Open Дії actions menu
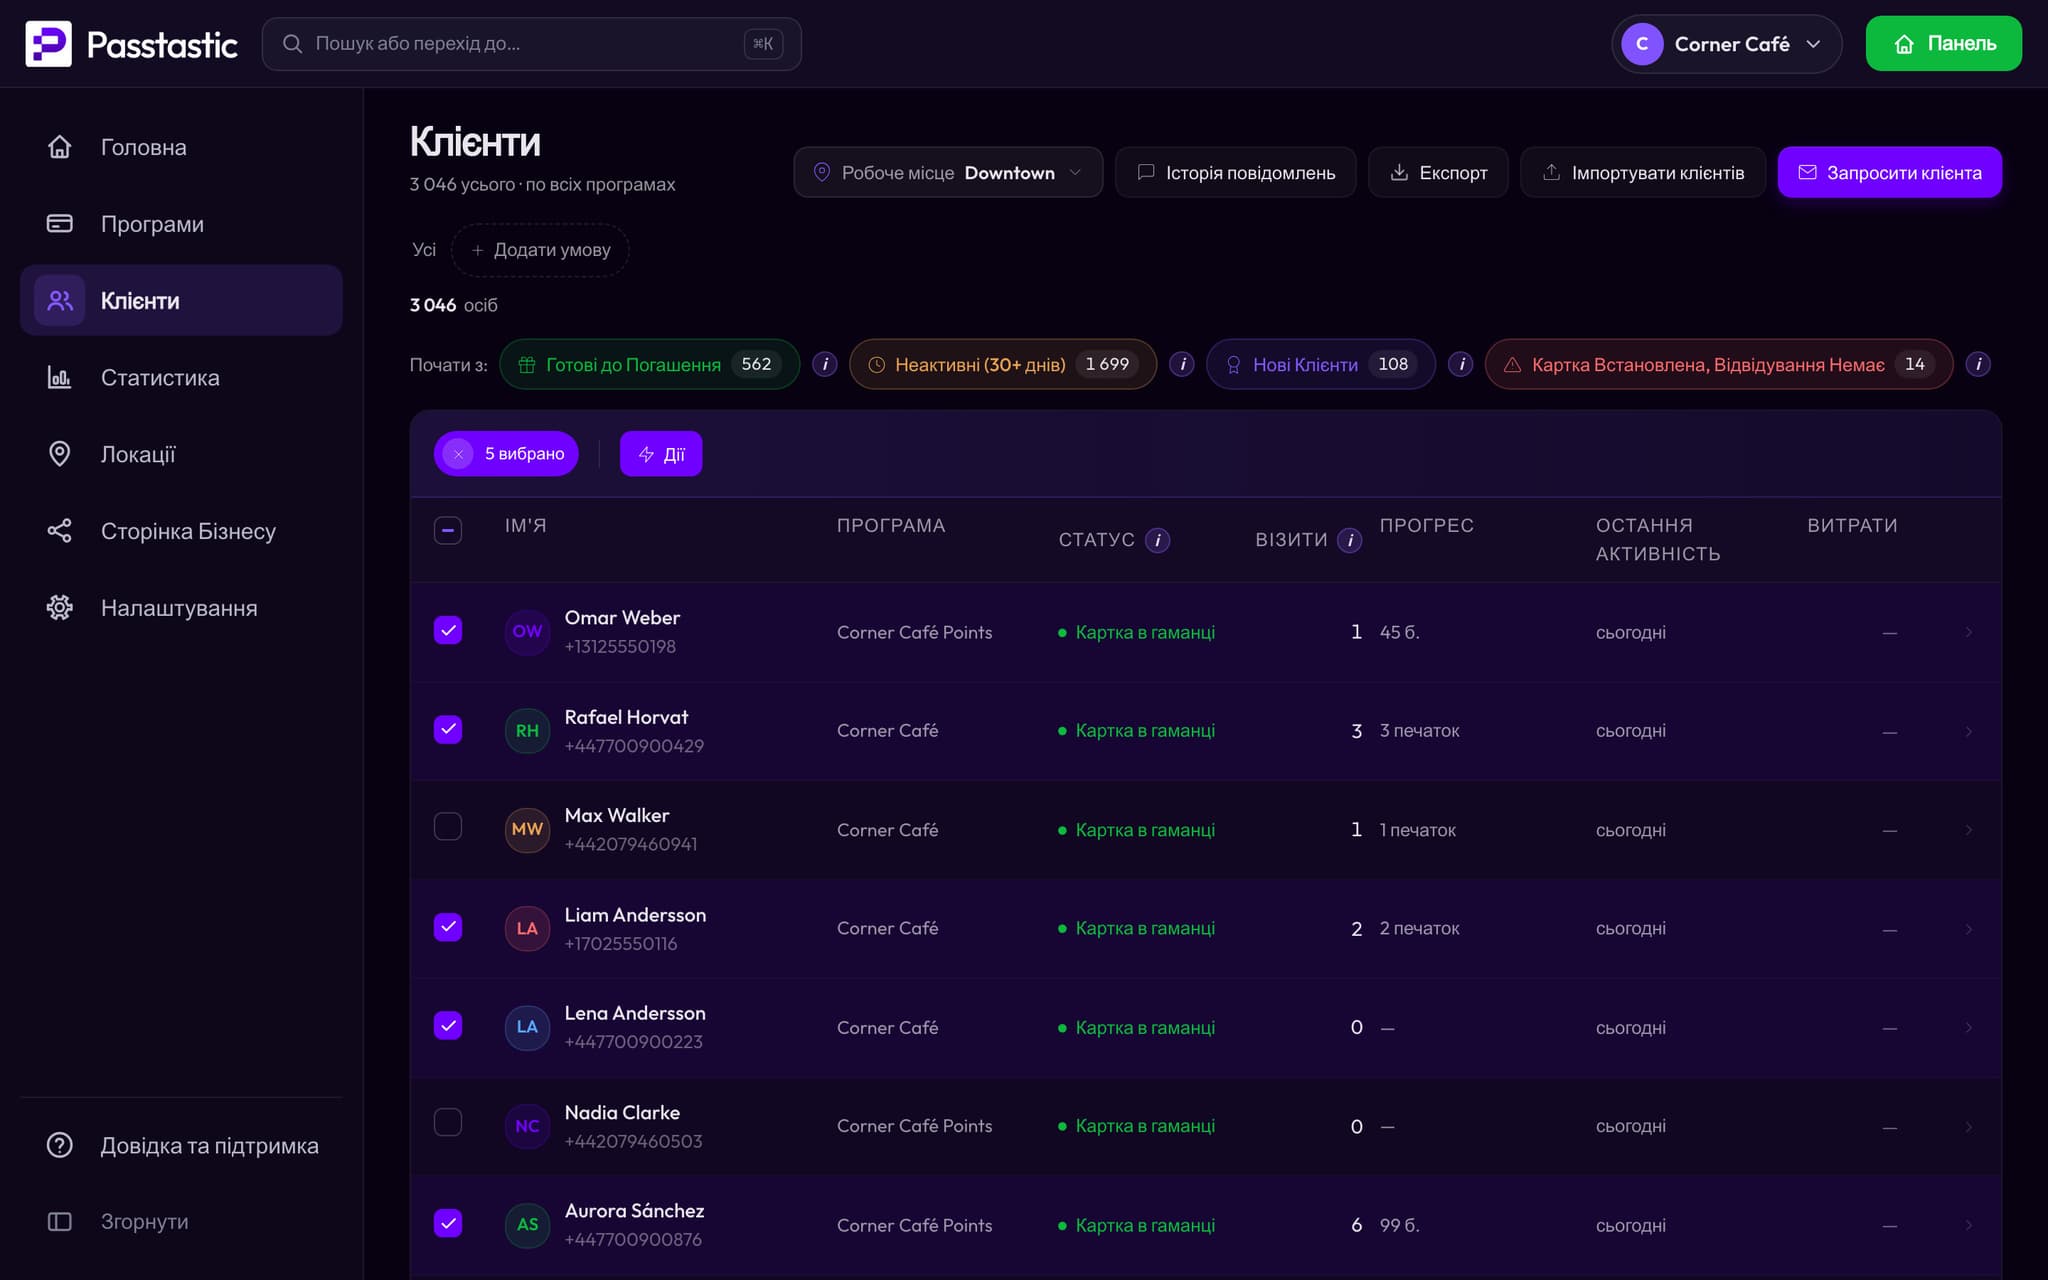2048x1280 pixels. click(661, 454)
